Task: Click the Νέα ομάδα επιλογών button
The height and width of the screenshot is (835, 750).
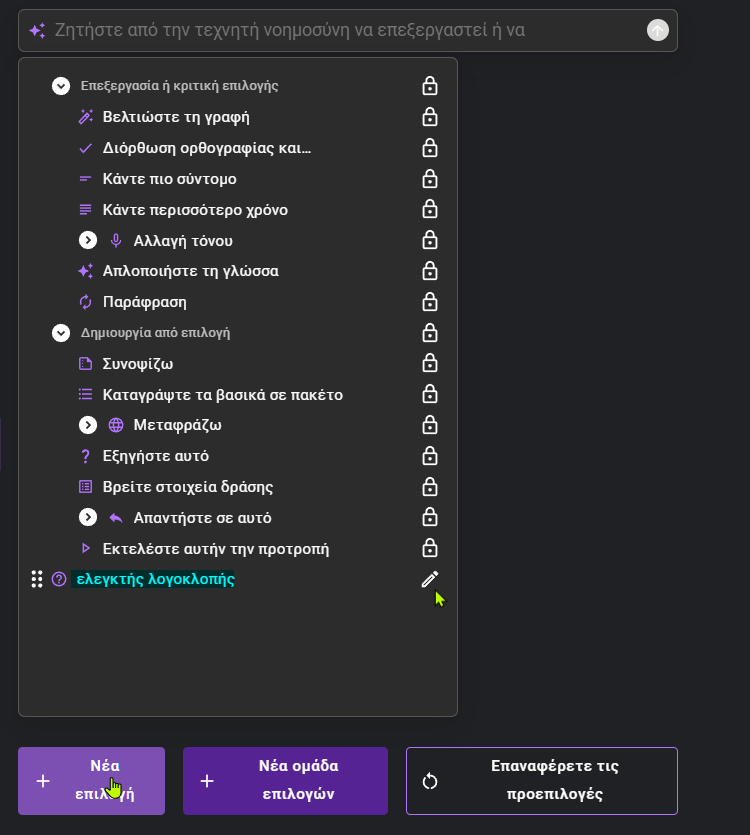Action: tap(286, 781)
